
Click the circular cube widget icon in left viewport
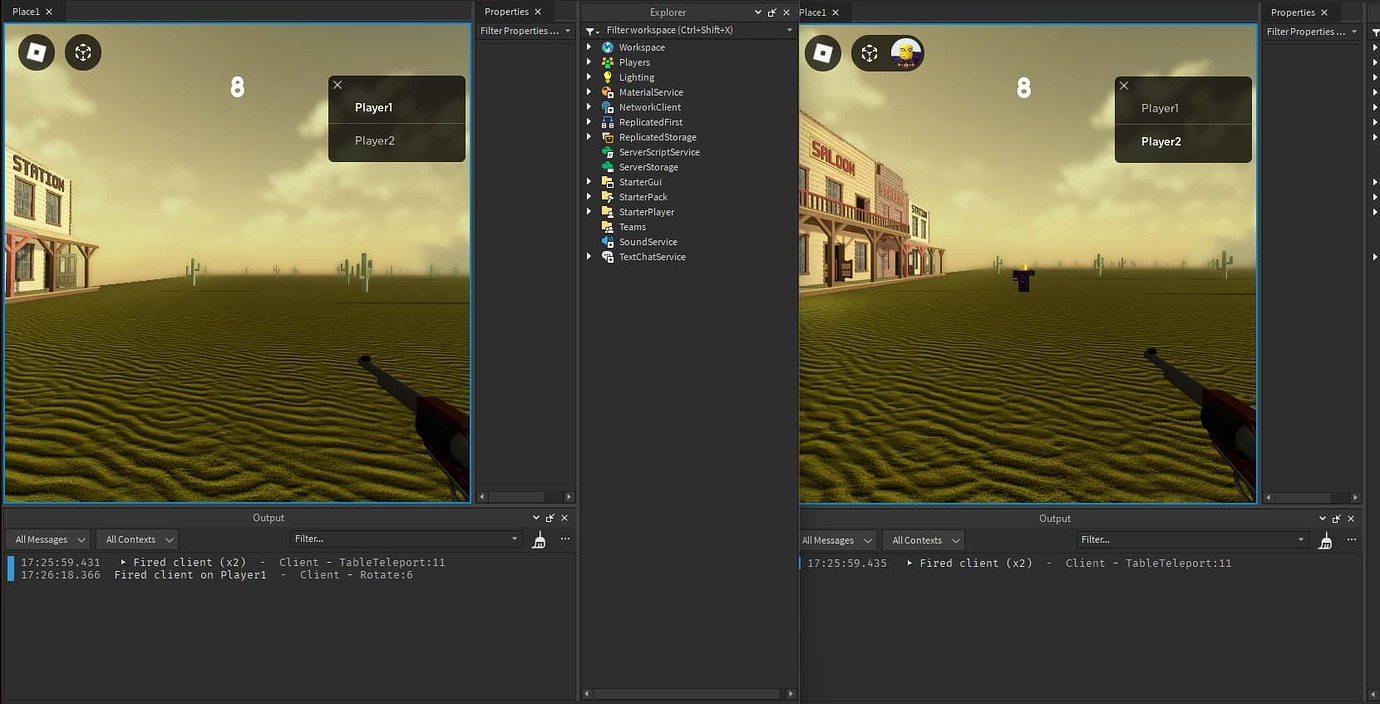coord(83,51)
